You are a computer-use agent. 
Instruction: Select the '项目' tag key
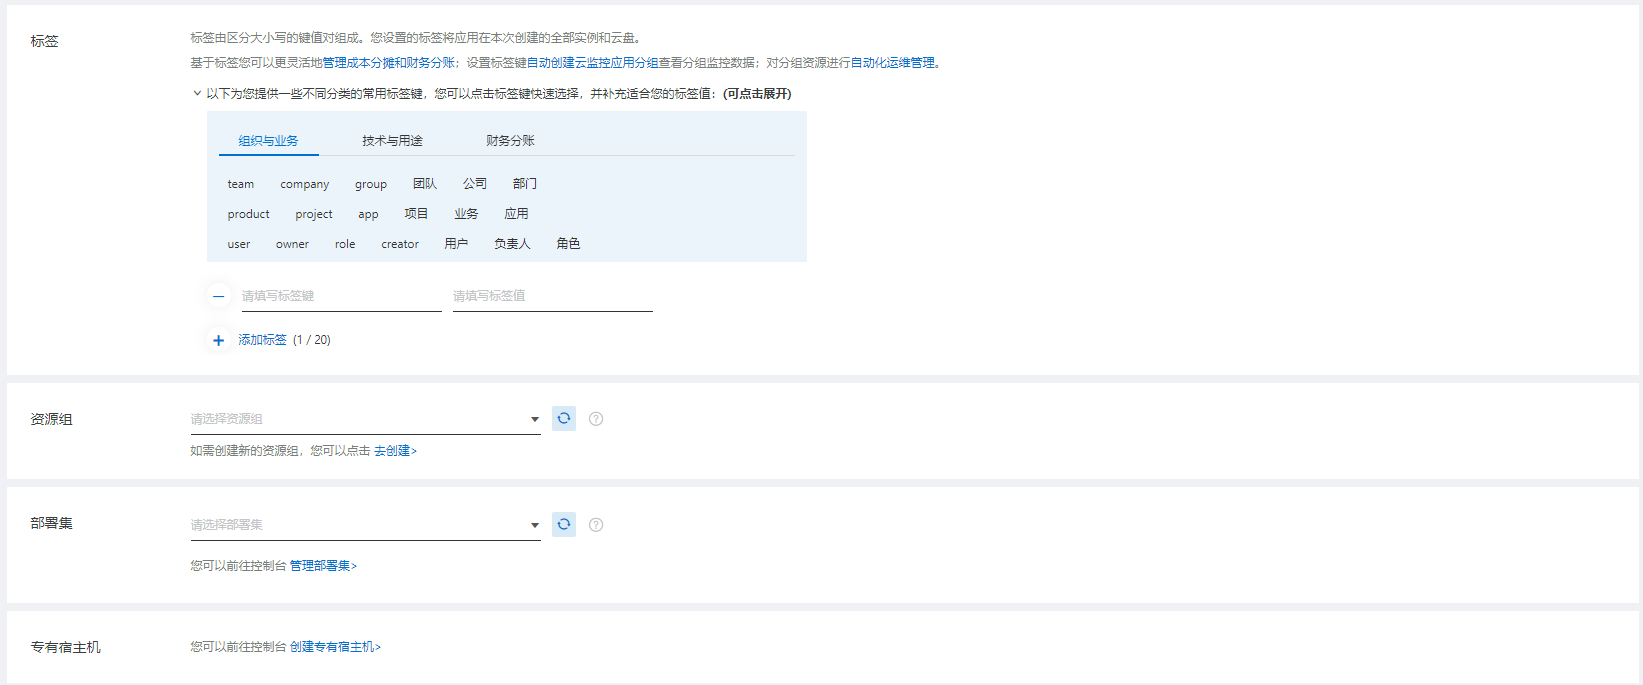click(x=416, y=214)
